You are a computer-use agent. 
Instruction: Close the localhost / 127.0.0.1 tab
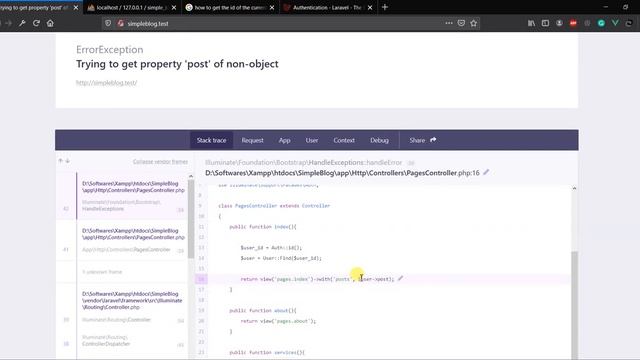tap(174, 7)
